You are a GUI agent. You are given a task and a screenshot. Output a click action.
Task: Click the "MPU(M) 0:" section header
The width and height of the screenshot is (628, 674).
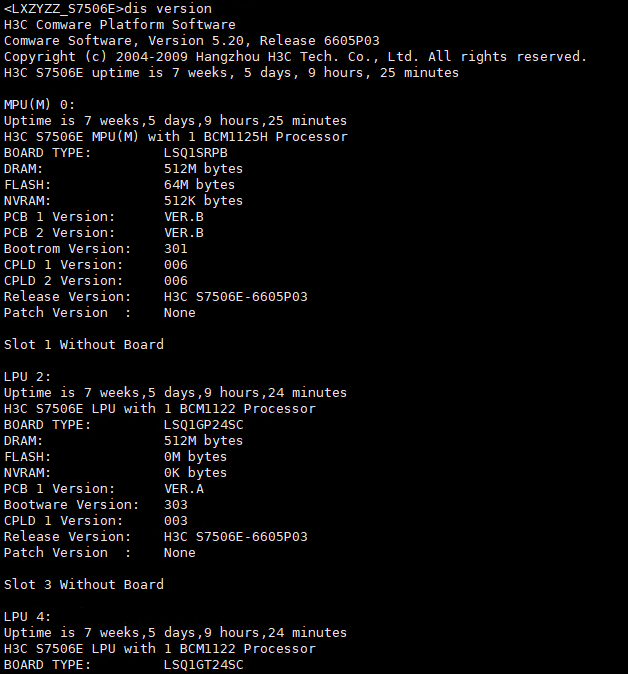[40, 105]
